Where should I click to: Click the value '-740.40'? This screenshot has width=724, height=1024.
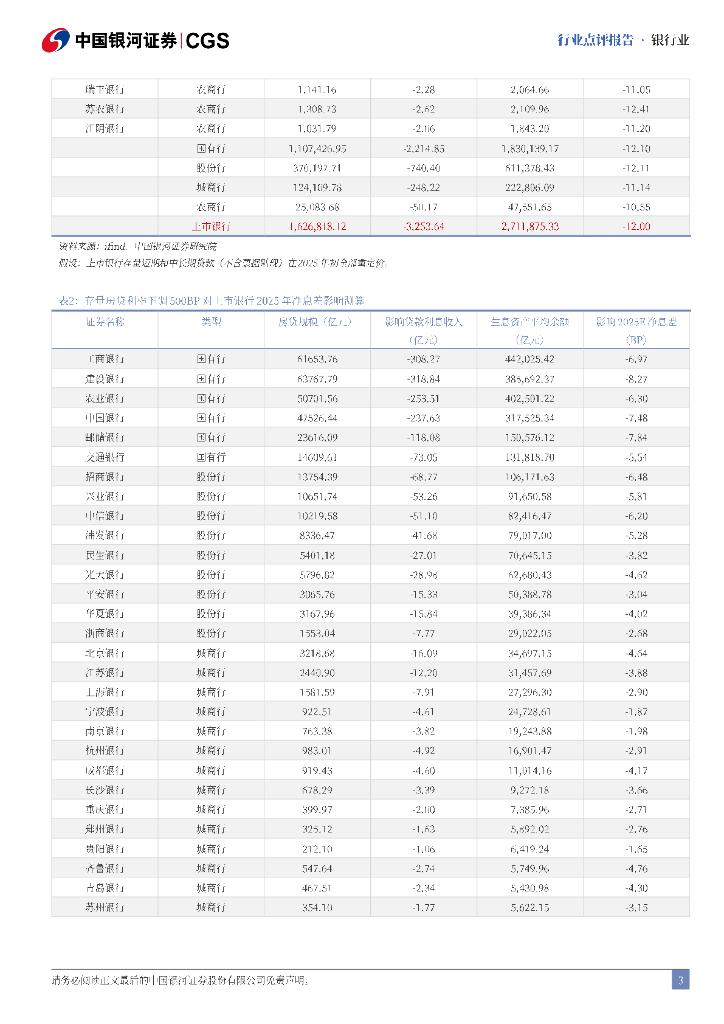[424, 168]
